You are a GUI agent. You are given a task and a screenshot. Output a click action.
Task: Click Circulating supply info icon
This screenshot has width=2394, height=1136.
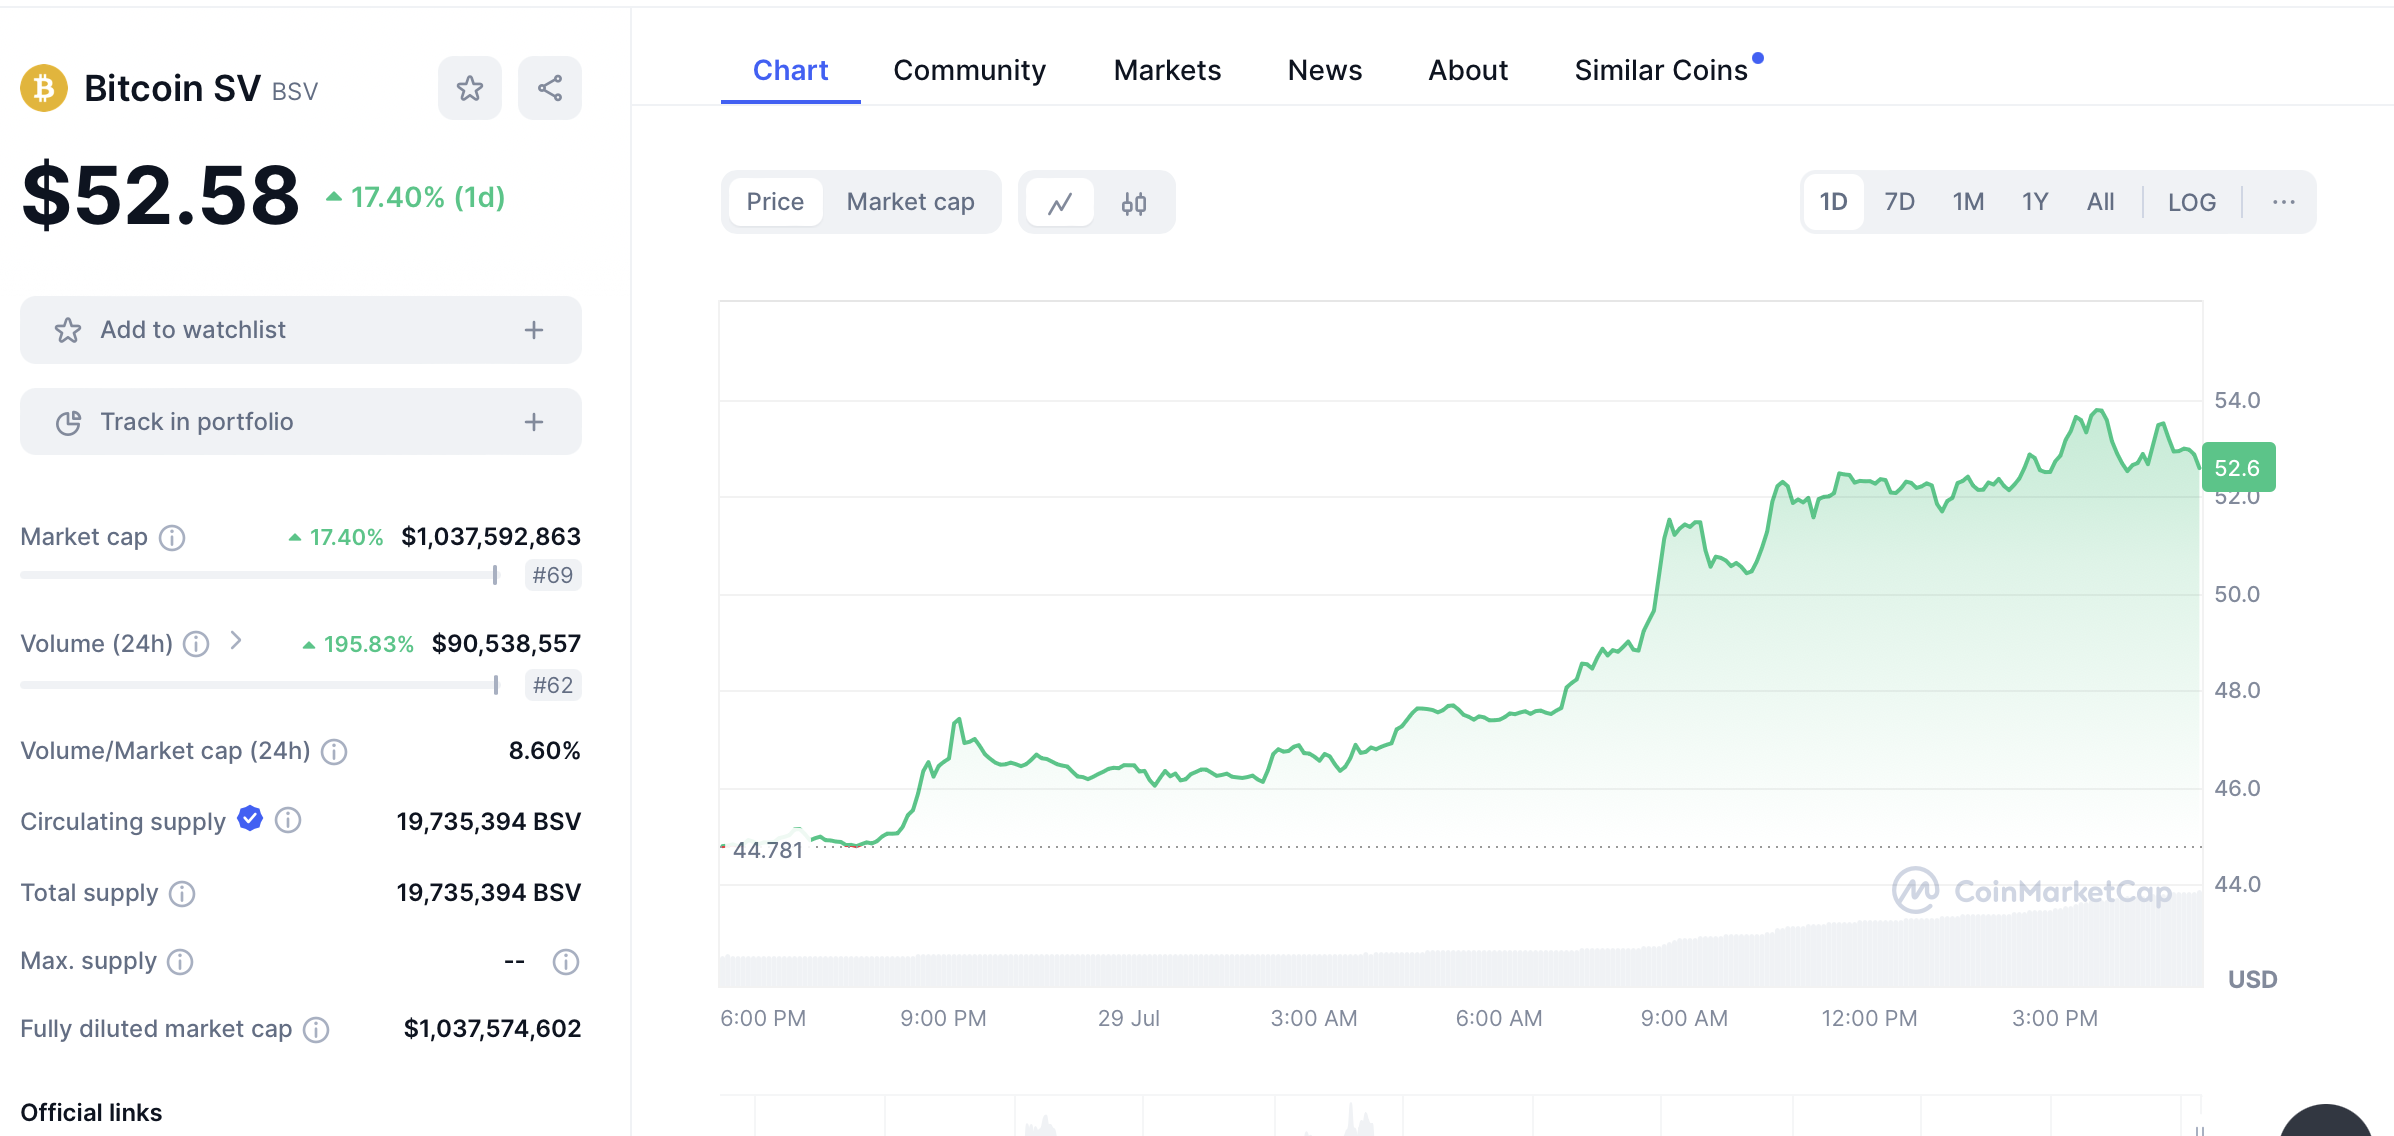tap(288, 821)
